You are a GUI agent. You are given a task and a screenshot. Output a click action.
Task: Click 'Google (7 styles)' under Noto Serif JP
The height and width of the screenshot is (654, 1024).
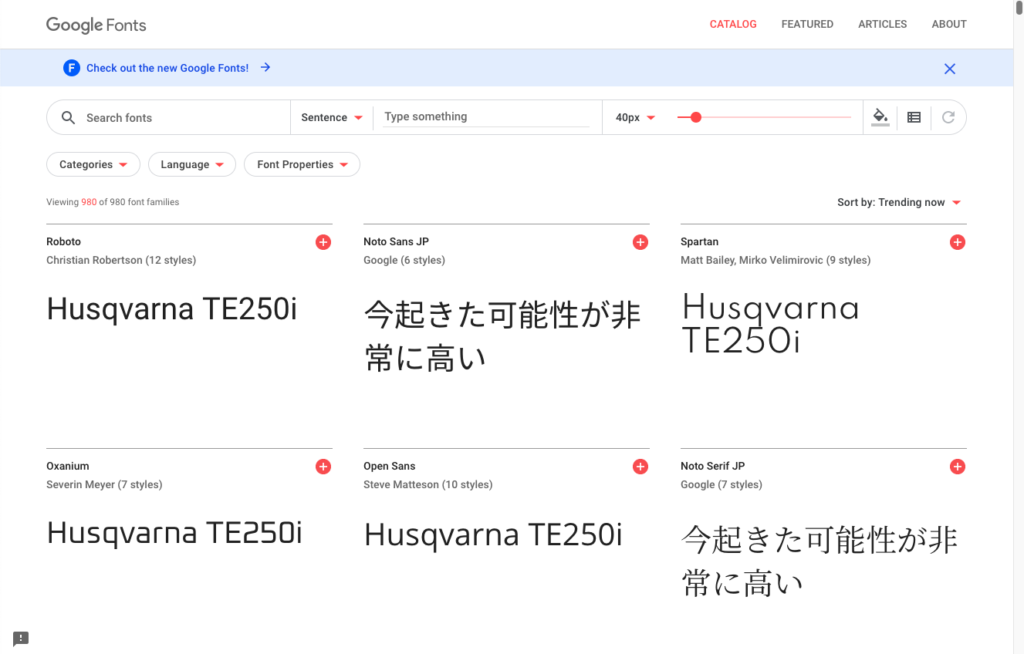point(722,484)
